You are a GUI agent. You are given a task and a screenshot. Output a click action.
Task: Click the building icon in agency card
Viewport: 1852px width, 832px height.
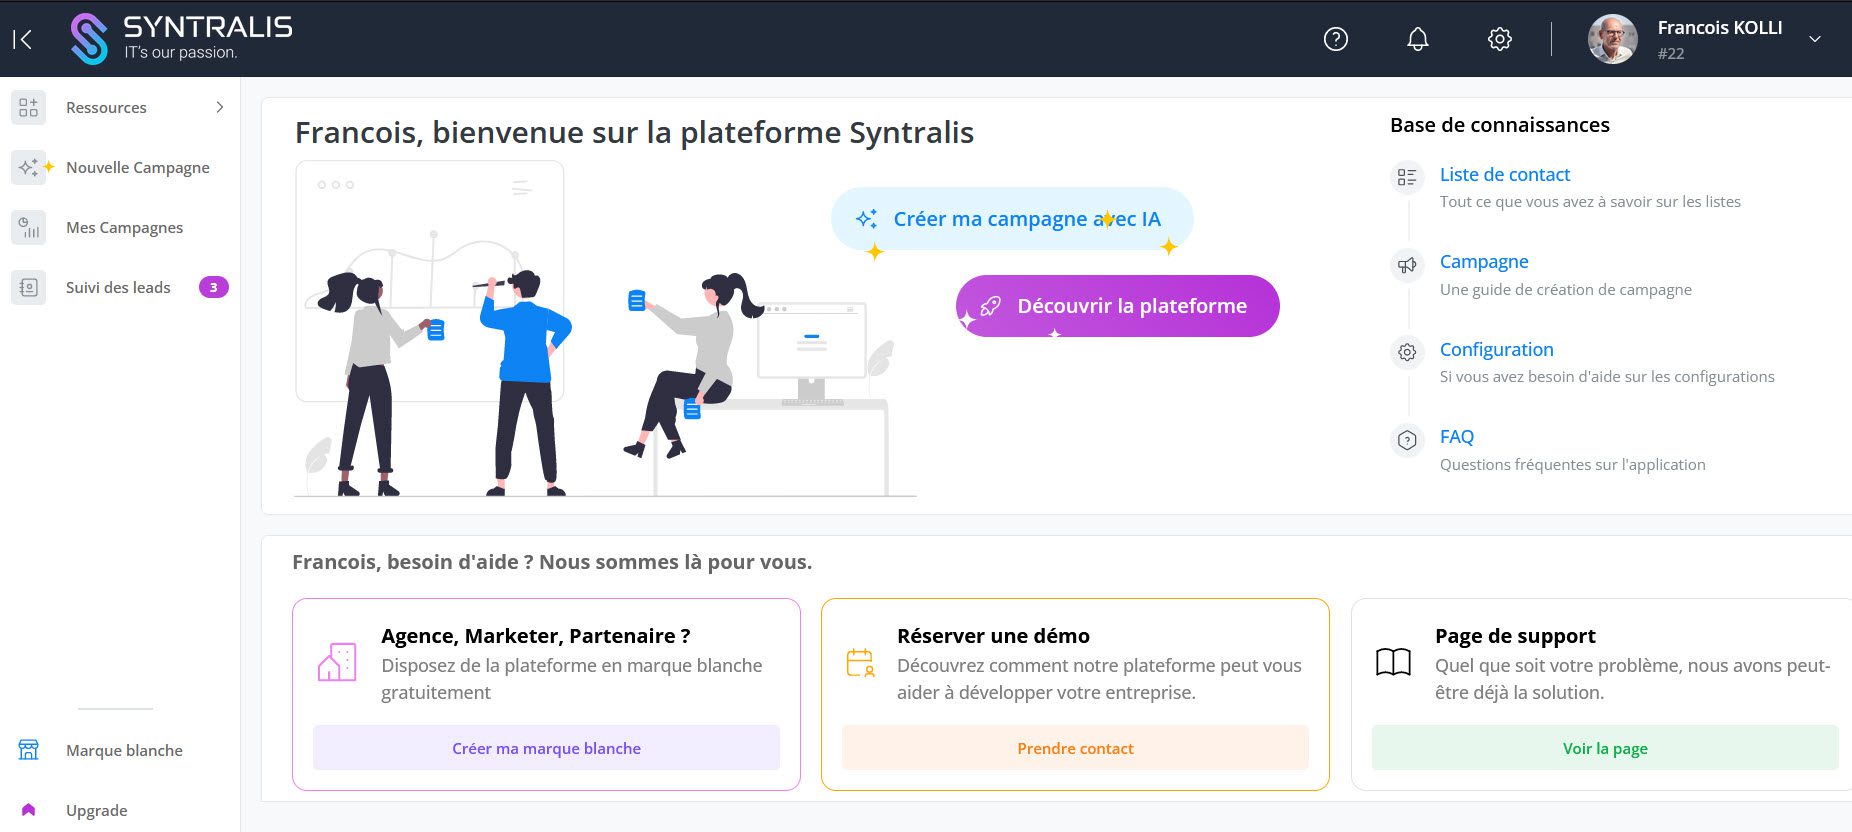tap(337, 662)
